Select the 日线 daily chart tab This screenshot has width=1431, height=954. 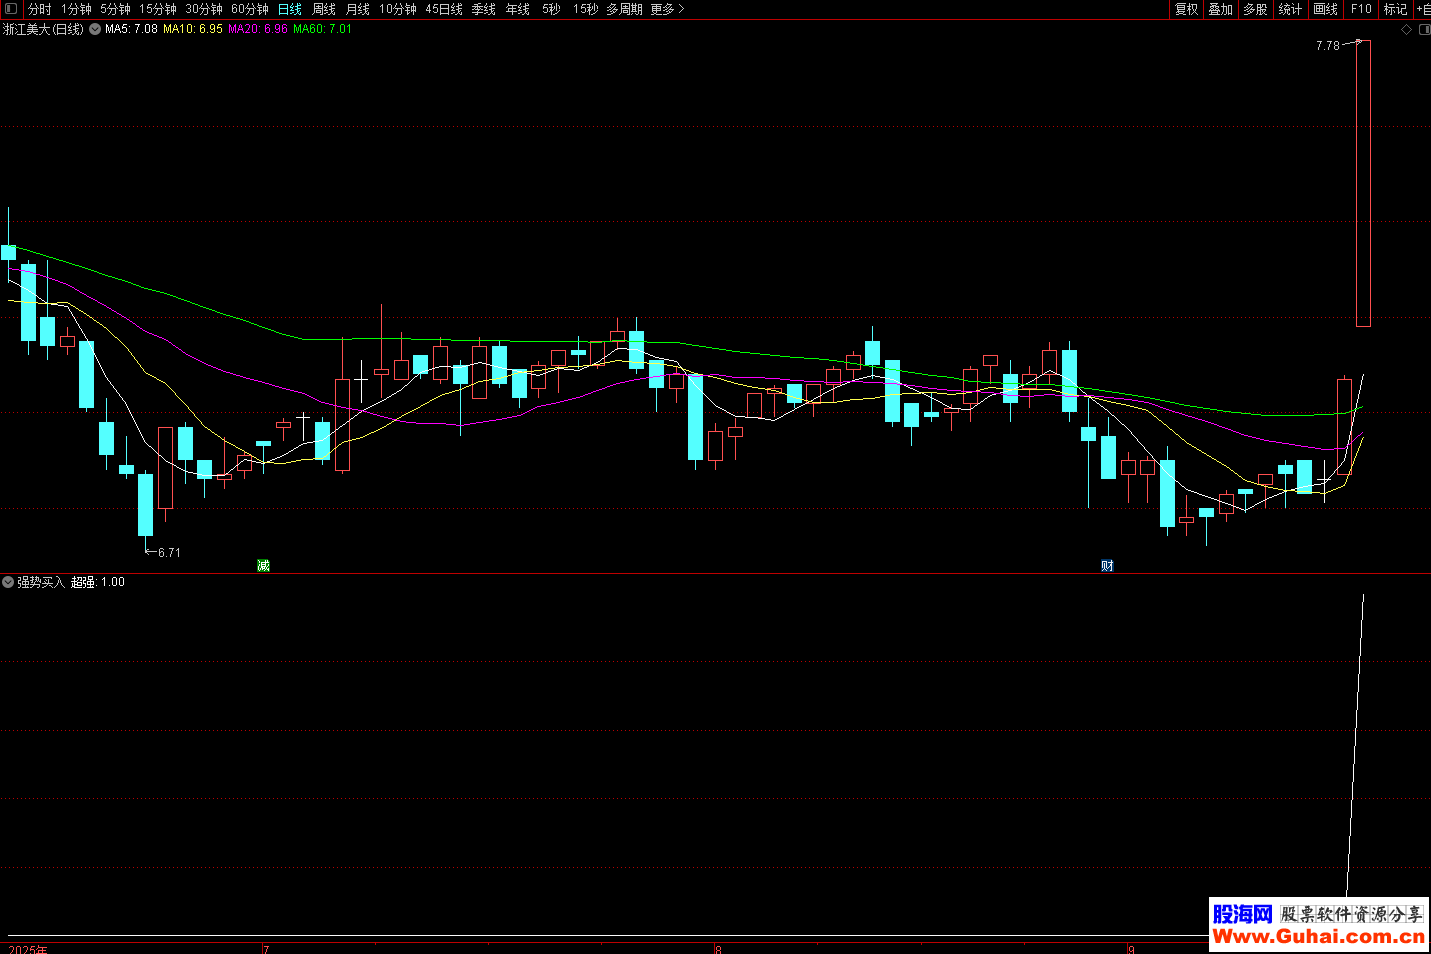(290, 9)
